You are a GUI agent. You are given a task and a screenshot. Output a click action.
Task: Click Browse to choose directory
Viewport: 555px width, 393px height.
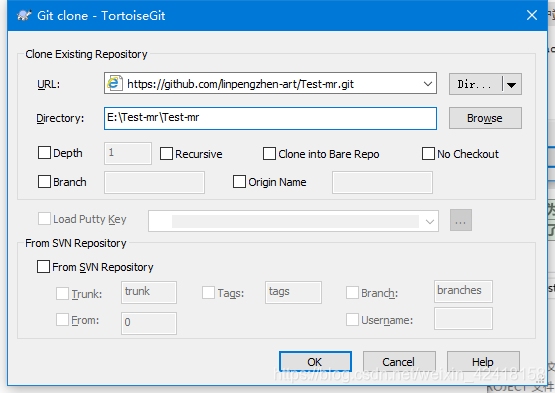pos(485,118)
